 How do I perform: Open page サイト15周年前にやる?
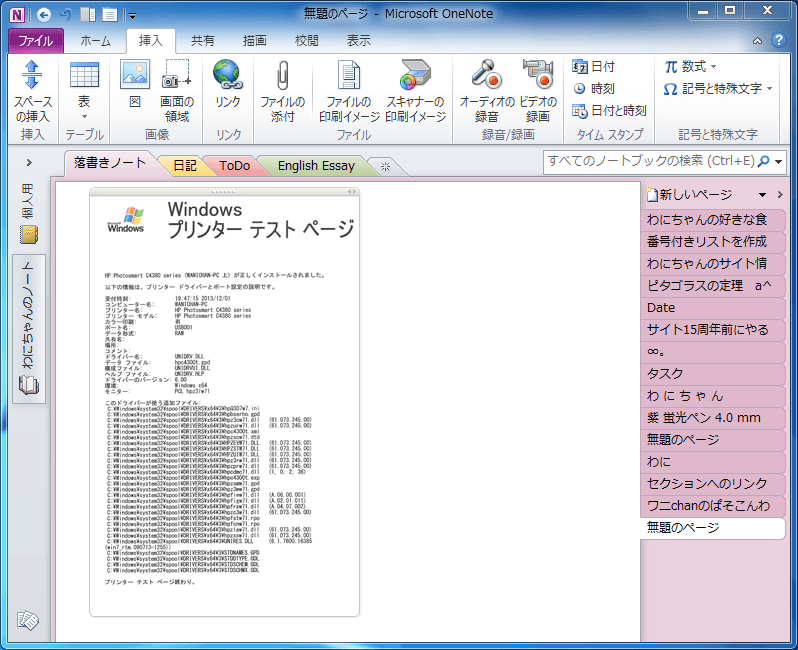[x=712, y=330]
